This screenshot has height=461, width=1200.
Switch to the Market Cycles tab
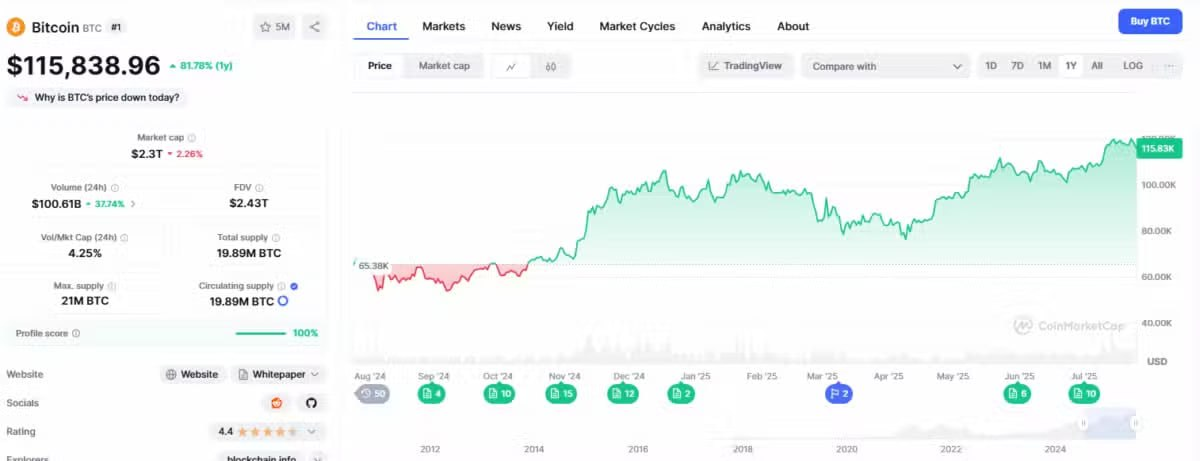point(637,26)
